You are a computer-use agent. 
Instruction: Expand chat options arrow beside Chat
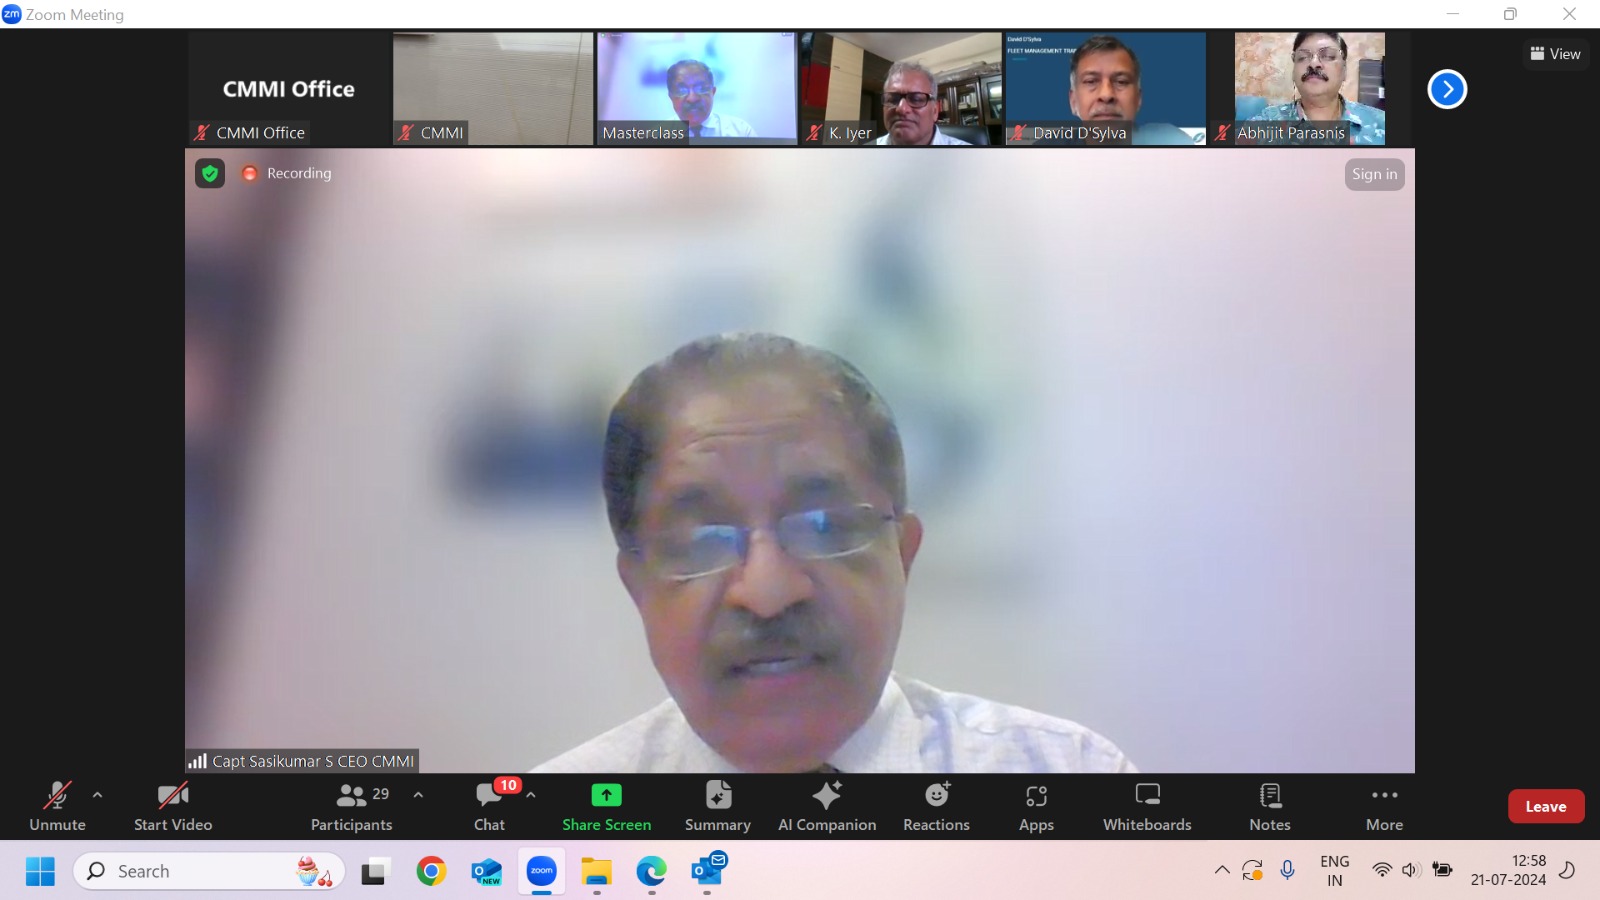pyautogui.click(x=531, y=795)
